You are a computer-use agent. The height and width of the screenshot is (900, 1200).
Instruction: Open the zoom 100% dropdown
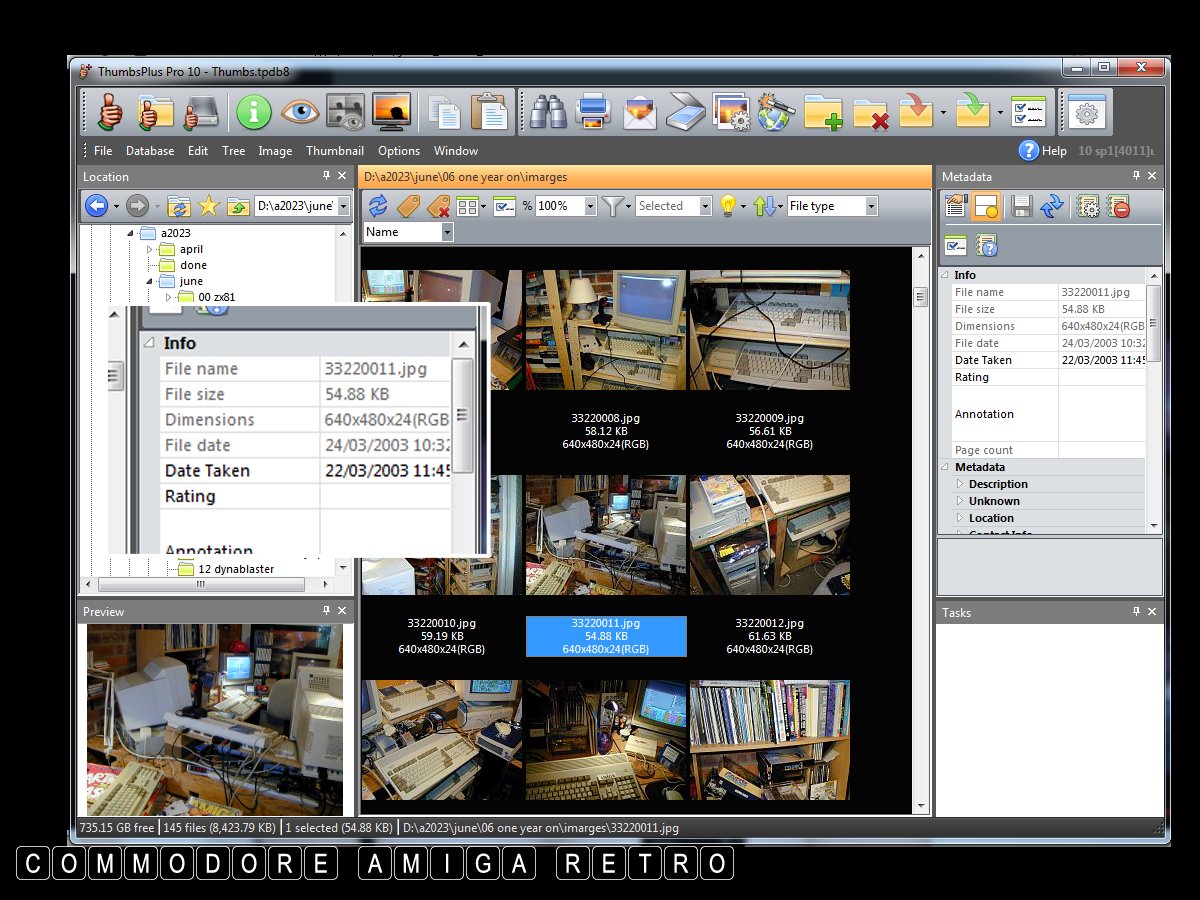pyautogui.click(x=590, y=206)
